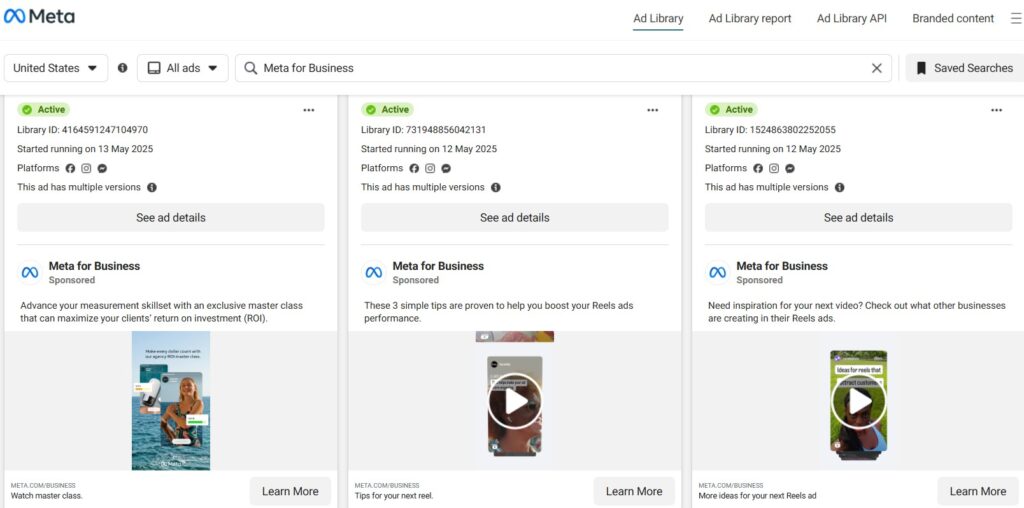Viewport: 1024px width, 508px height.
Task: Click More ideas for your next Reels ad caption
Action: pyautogui.click(x=758, y=496)
